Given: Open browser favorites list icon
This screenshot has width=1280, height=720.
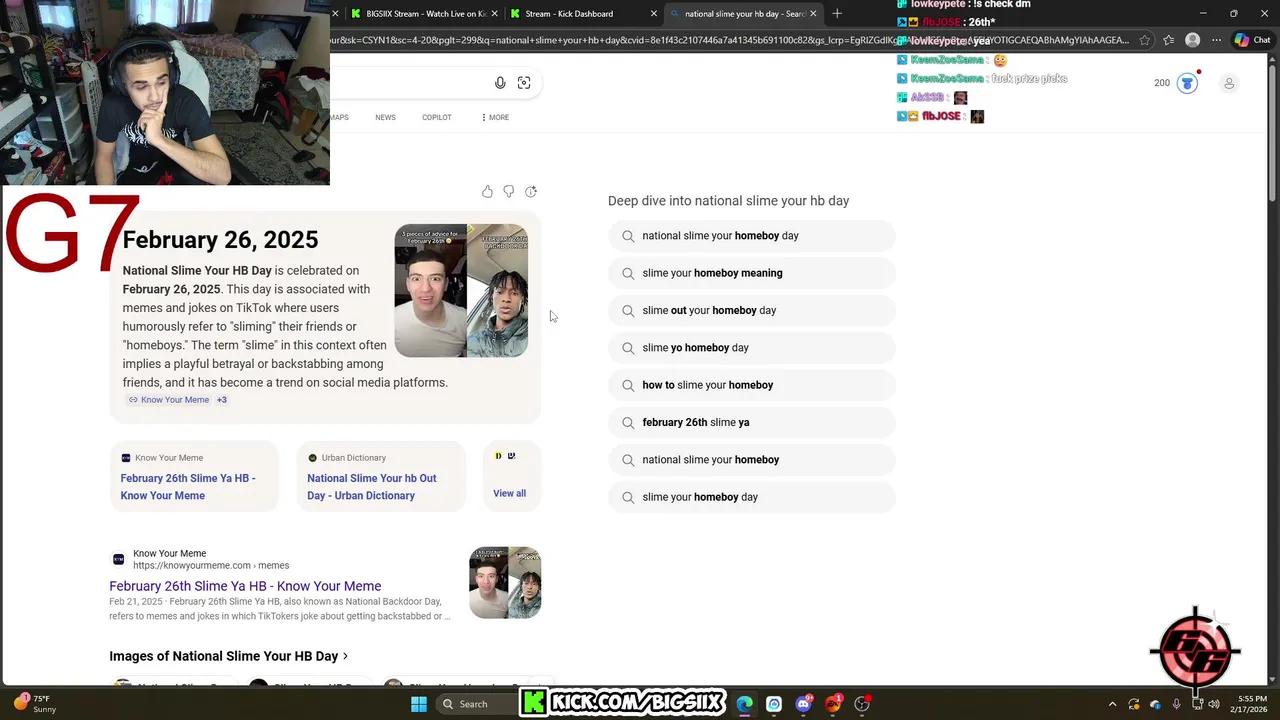Looking at the screenshot, I should coord(1168,40).
